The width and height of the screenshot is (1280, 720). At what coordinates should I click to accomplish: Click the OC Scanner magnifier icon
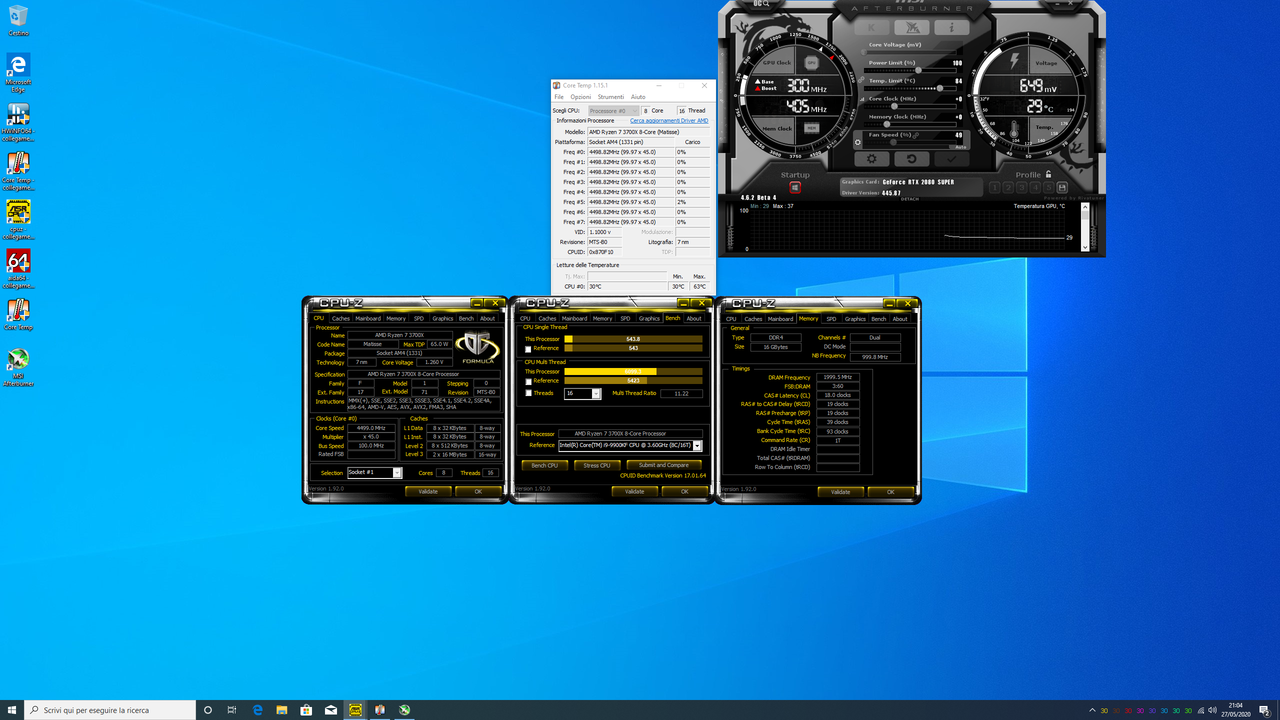(x=762, y=5)
